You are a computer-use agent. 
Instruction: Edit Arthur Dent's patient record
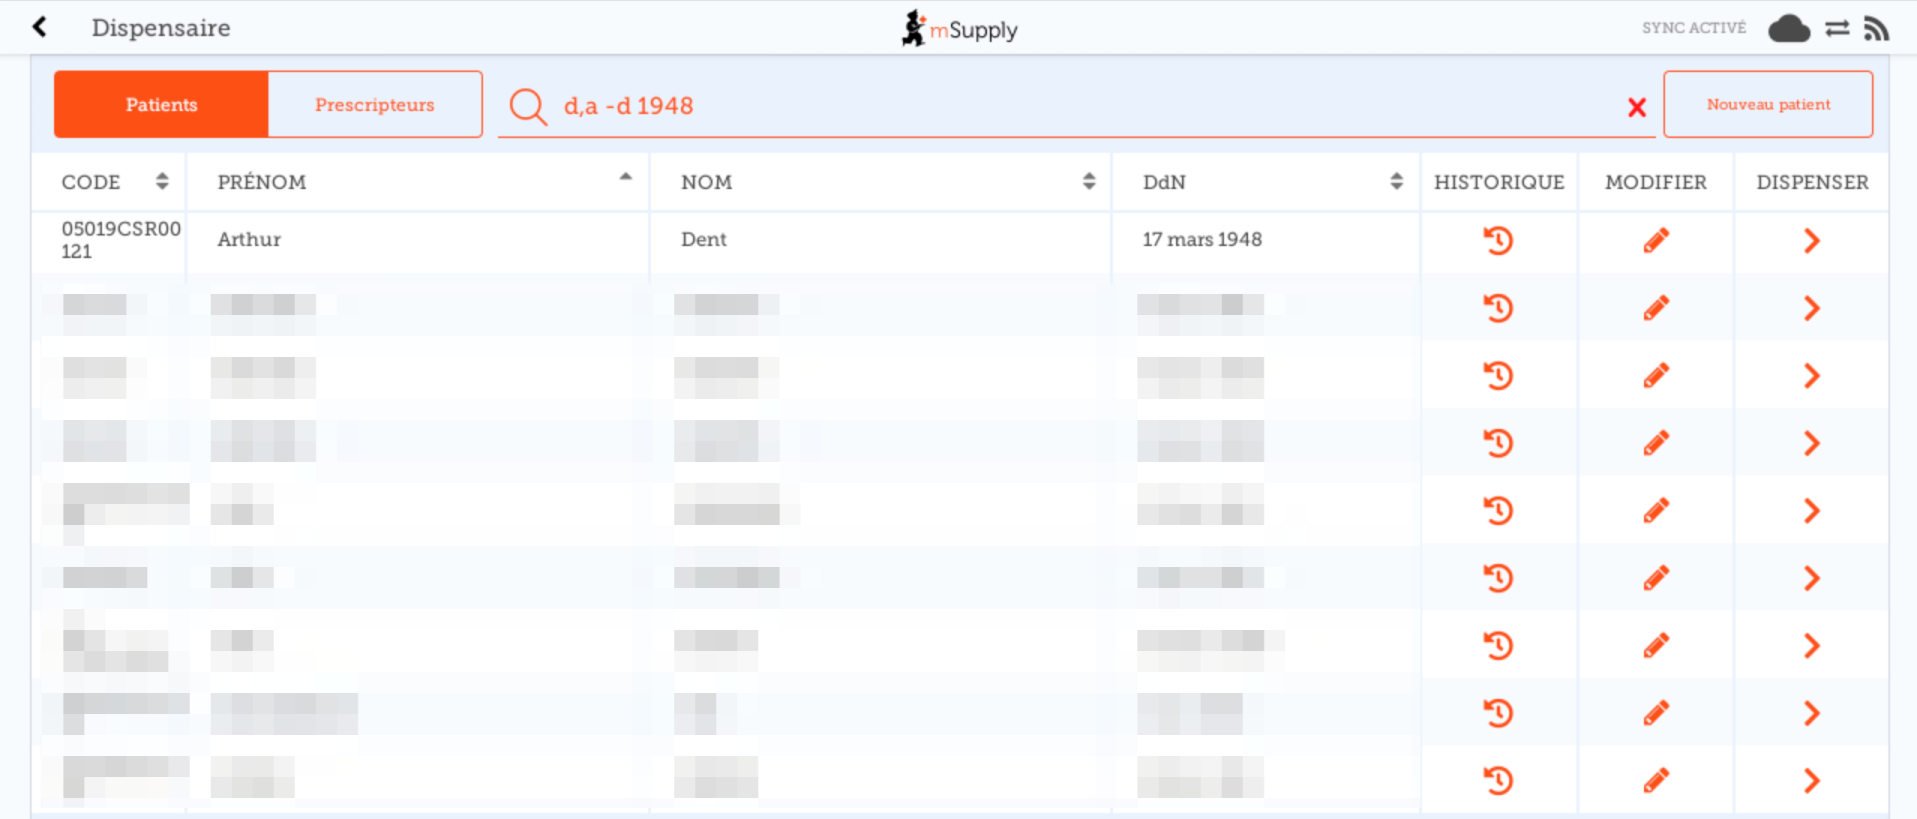point(1655,241)
